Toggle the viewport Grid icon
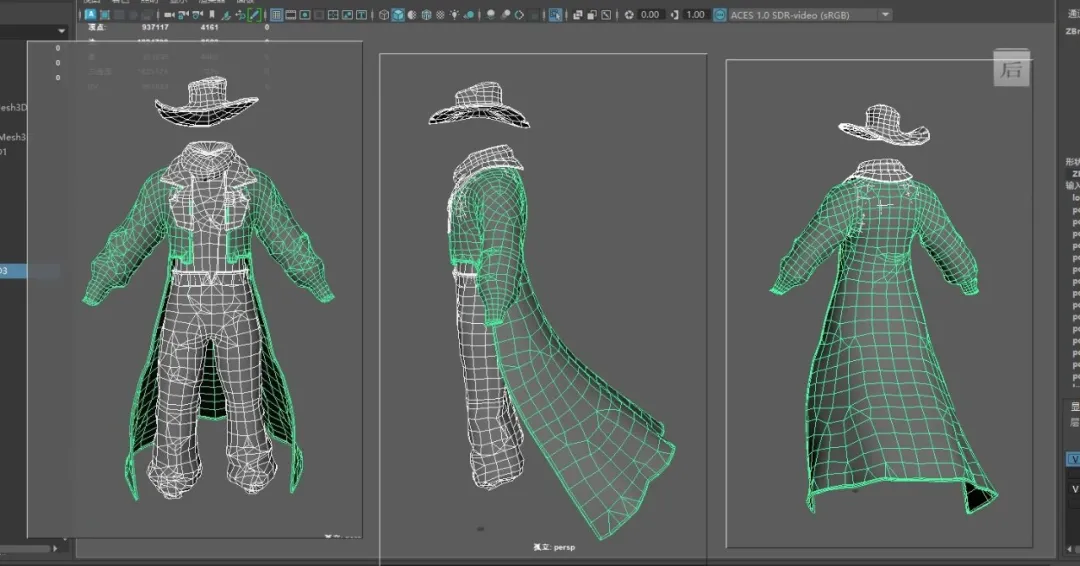This screenshot has height=566, width=1080. 276,14
